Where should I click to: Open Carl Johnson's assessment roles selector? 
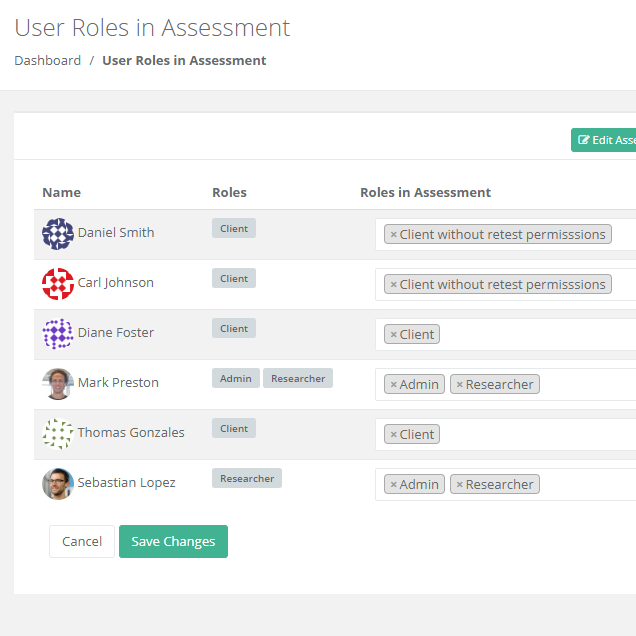[505, 285]
